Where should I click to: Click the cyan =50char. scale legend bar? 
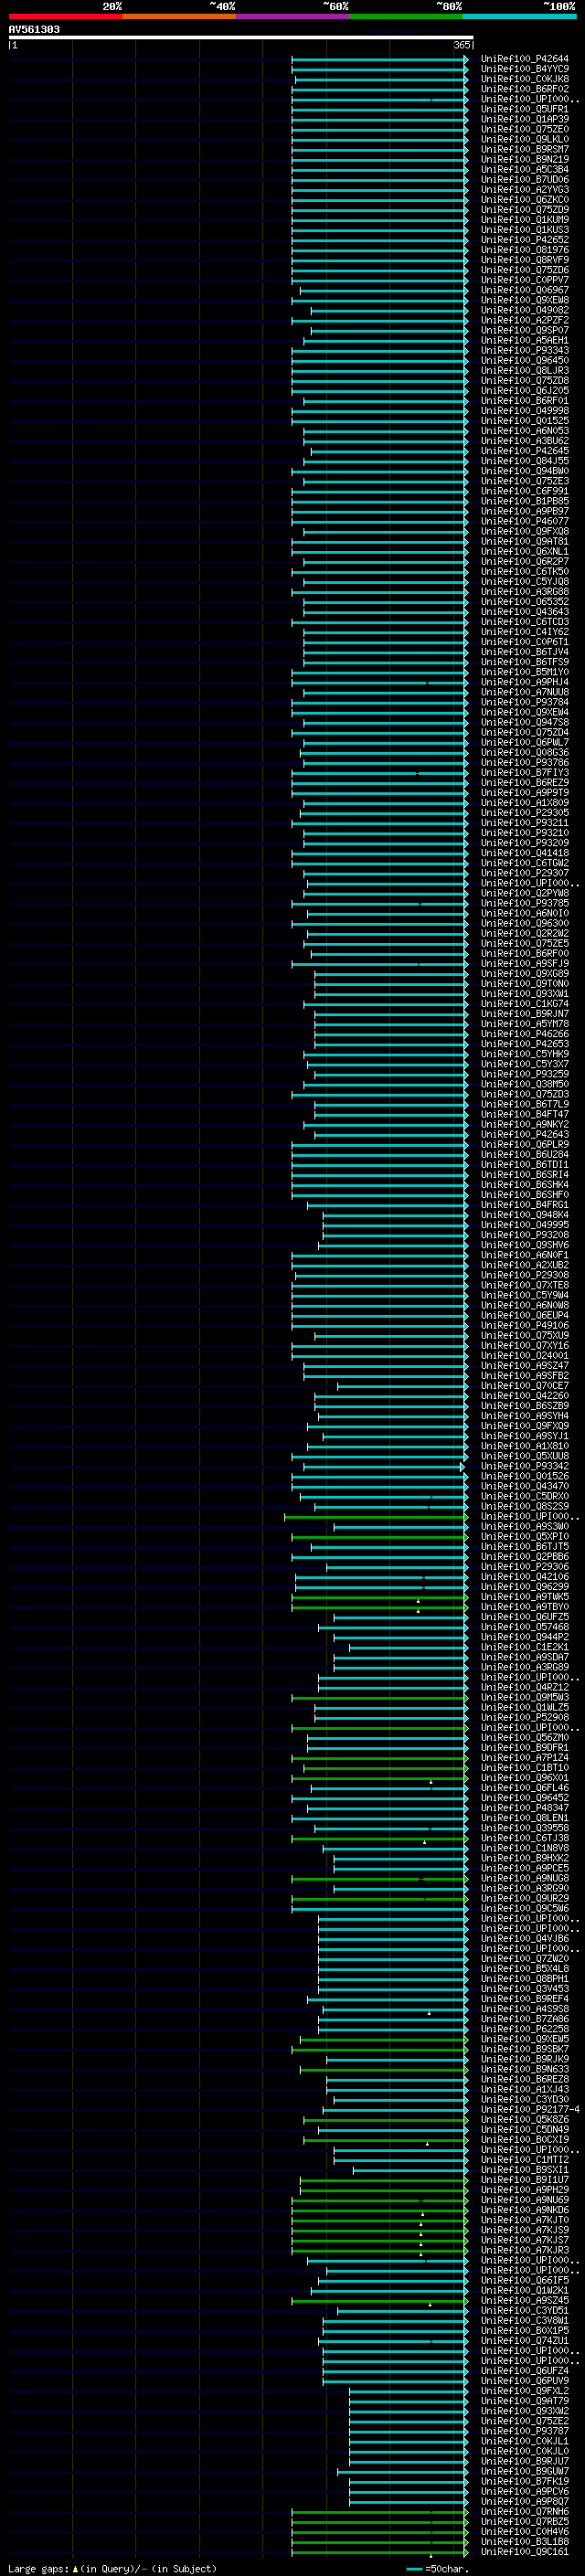[414, 2569]
